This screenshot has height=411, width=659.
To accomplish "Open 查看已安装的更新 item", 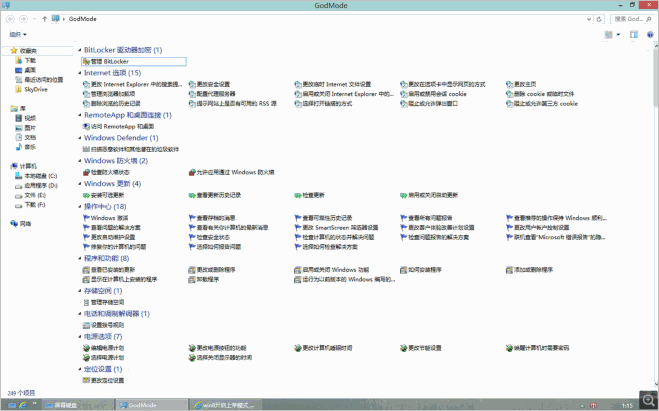I will [x=109, y=269].
